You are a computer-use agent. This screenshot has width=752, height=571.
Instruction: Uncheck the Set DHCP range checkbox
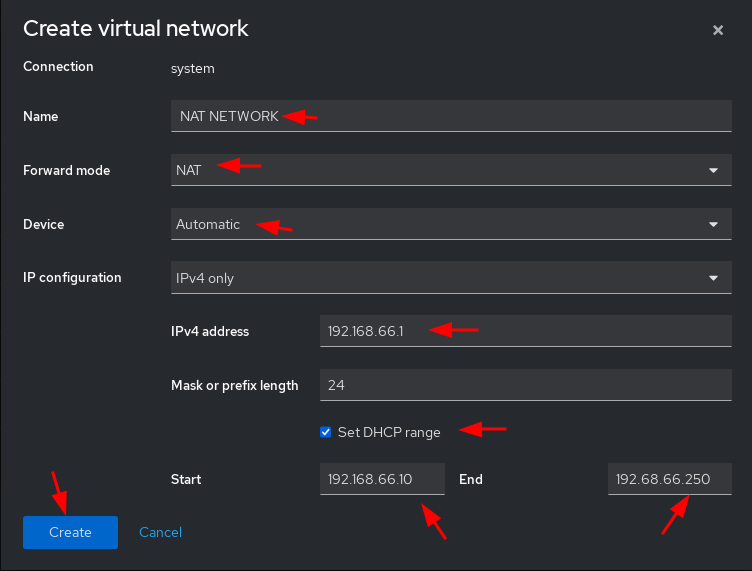(326, 432)
